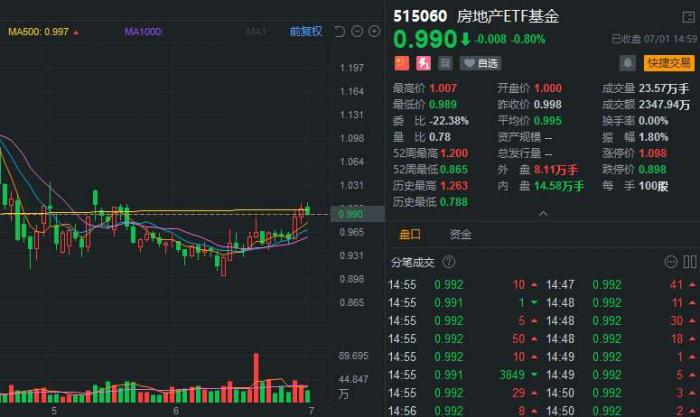Switch to 盘口 tab
Screen dimensions: 700x417
point(409,234)
